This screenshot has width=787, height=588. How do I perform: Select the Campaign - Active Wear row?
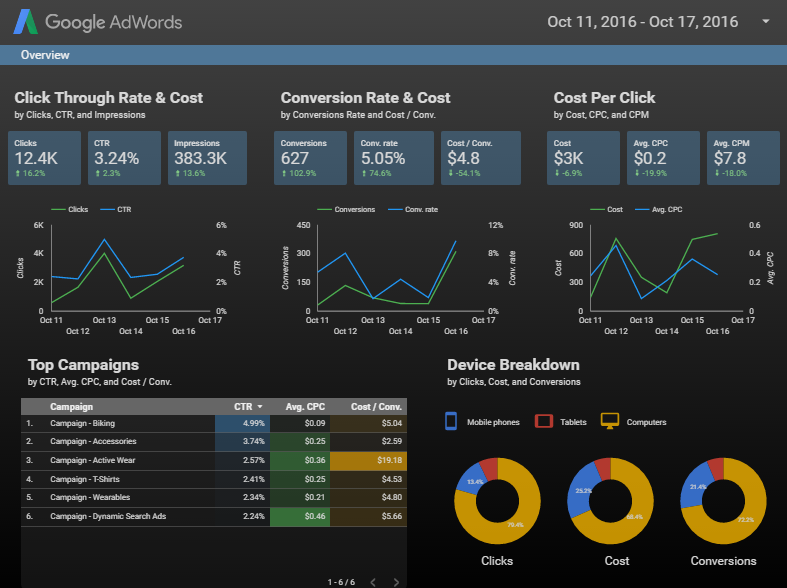tap(214, 461)
